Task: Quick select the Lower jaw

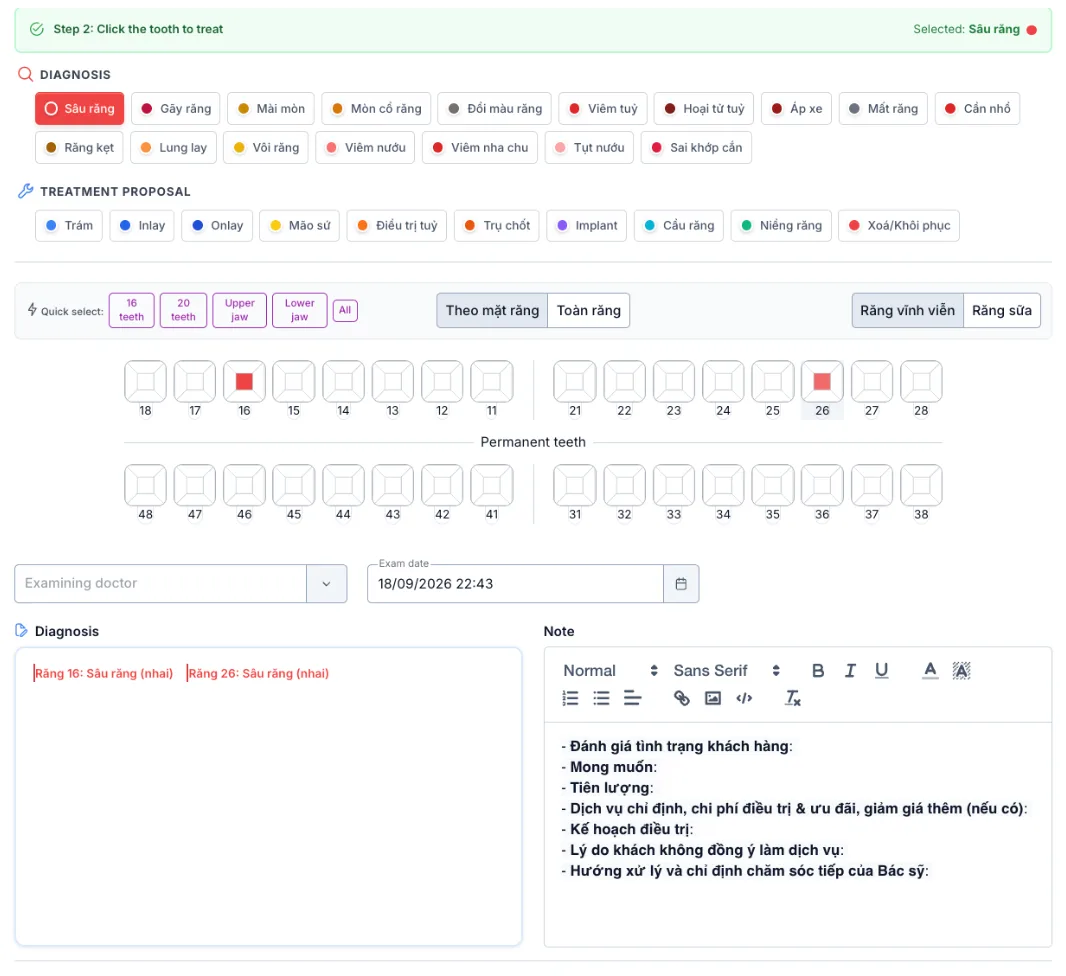Action: (x=300, y=311)
